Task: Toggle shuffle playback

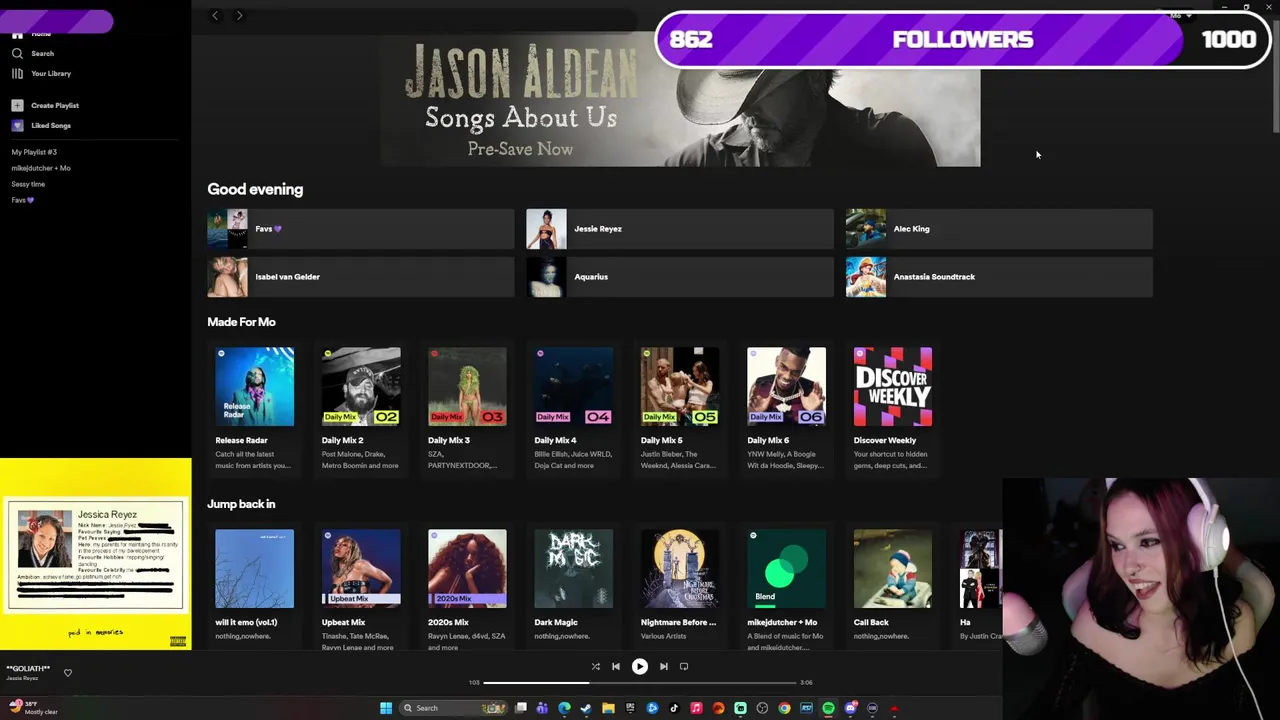Action: pos(595,666)
